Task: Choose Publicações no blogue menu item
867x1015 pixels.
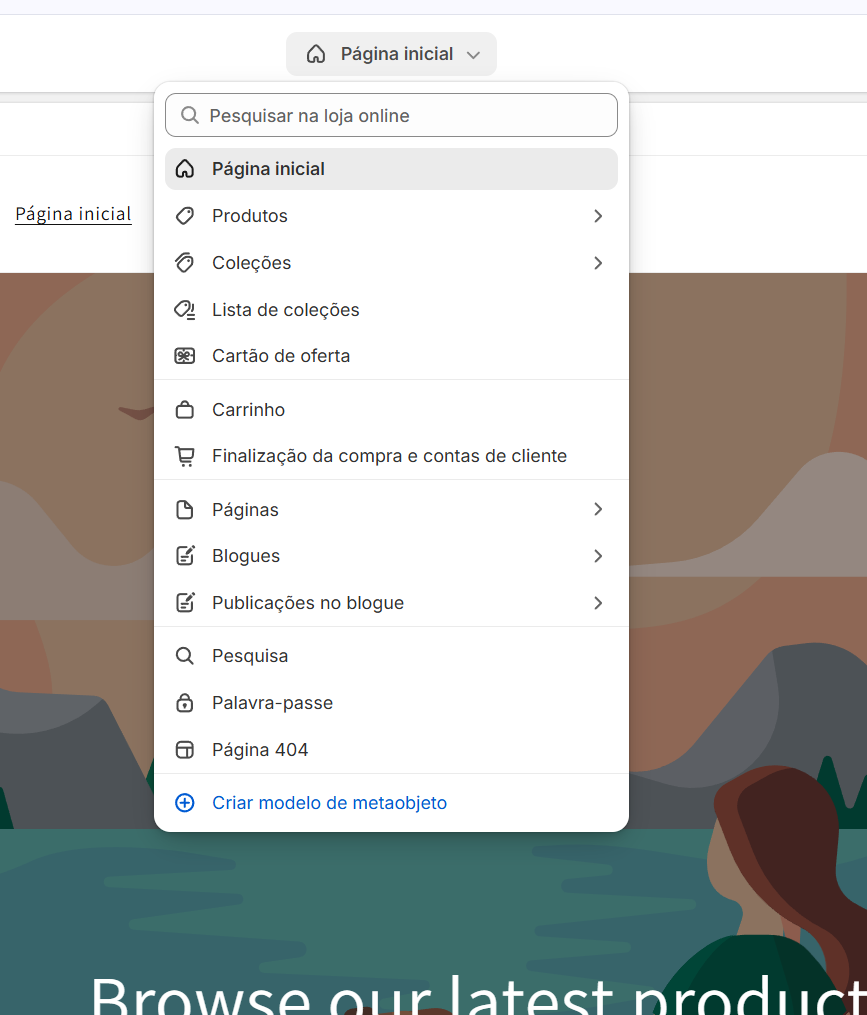Action: point(308,603)
